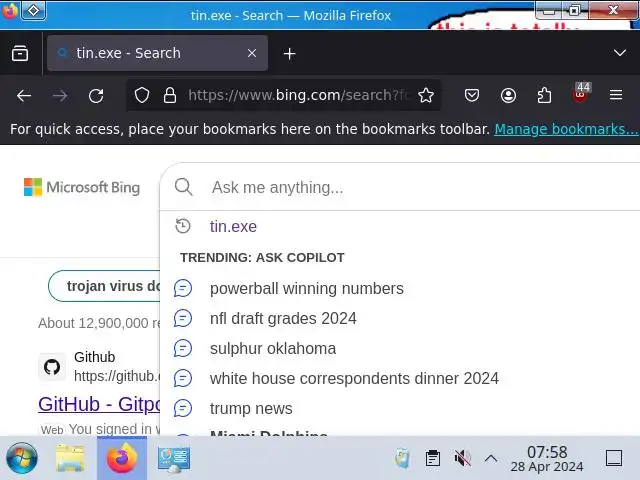640x480 pixels.
Task: Click chat icon beside powerball winning numbers
Action: click(182, 288)
